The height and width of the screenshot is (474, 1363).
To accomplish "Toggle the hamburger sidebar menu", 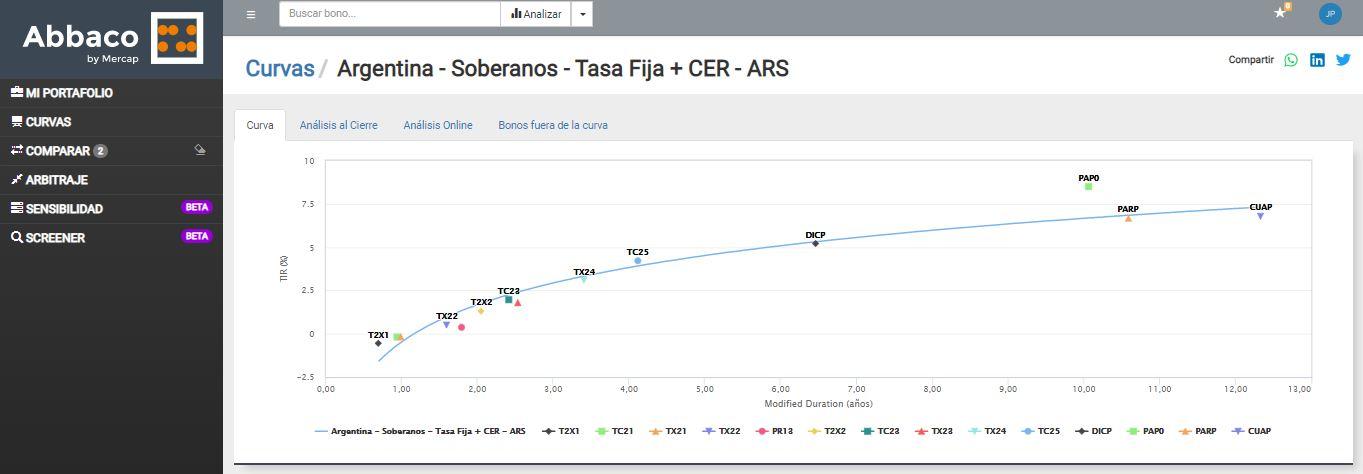I will click(x=251, y=14).
